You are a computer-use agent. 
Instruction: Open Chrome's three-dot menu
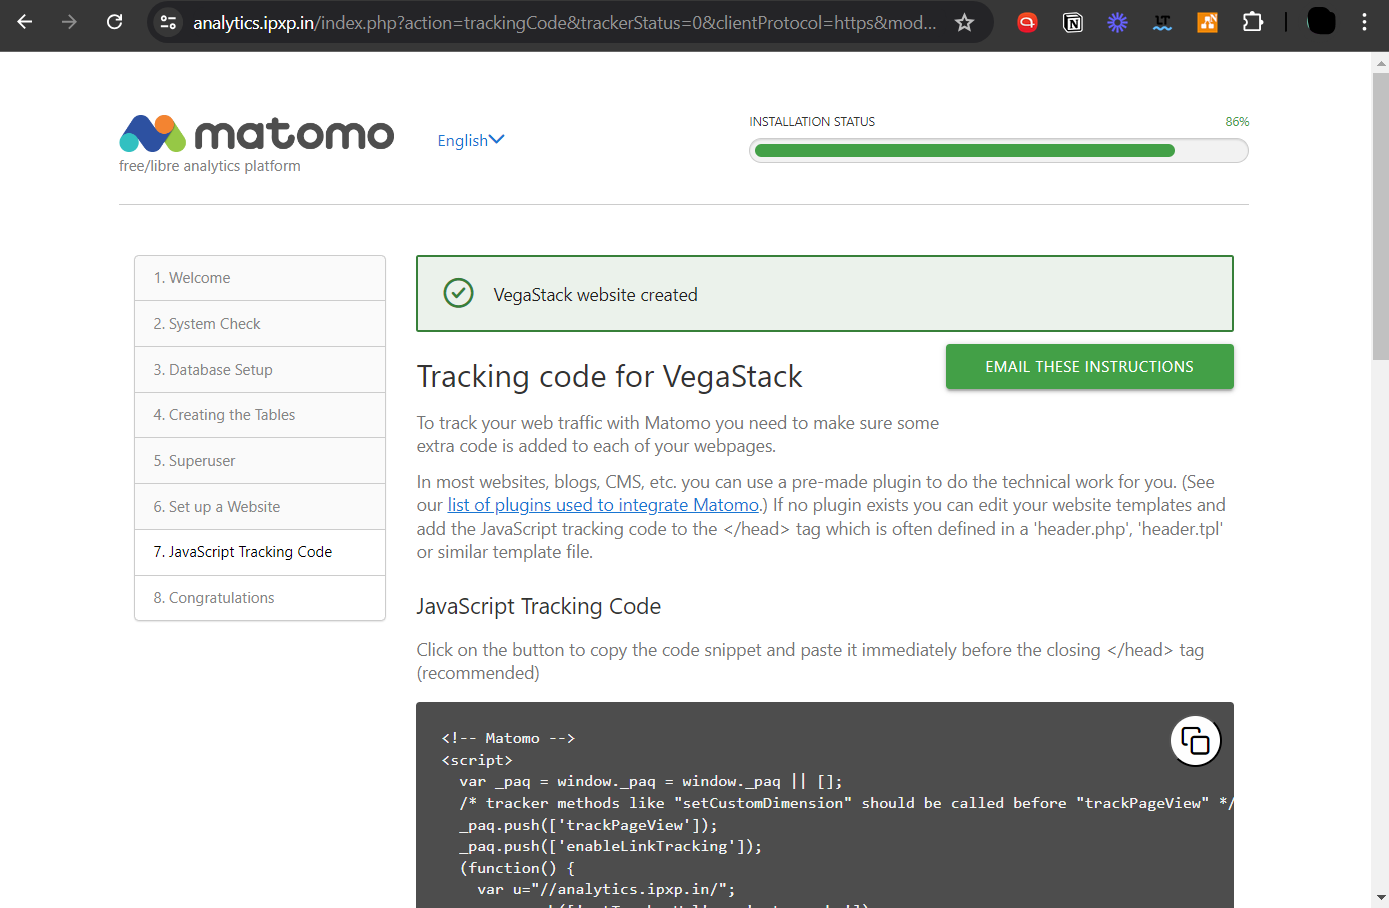[1364, 22]
